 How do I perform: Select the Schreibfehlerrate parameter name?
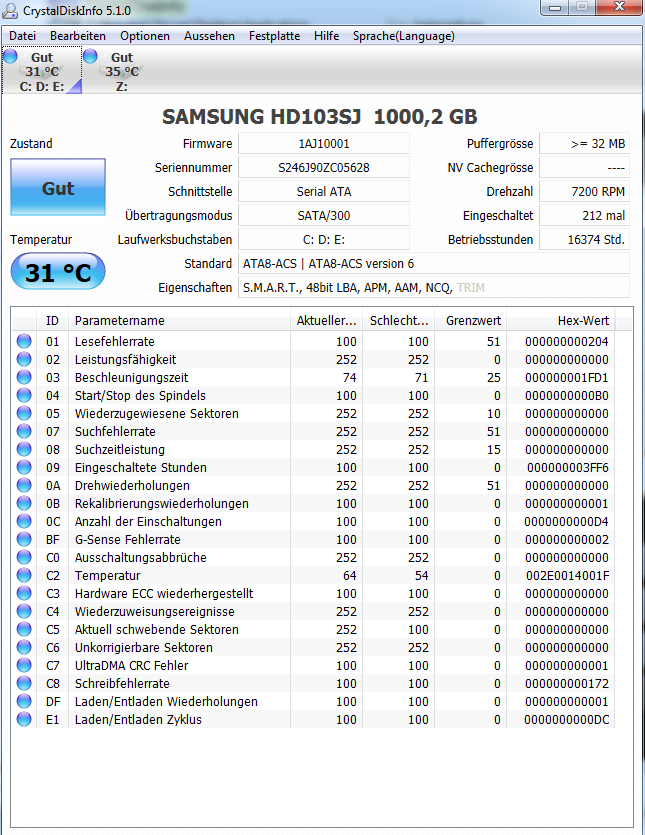[122, 683]
